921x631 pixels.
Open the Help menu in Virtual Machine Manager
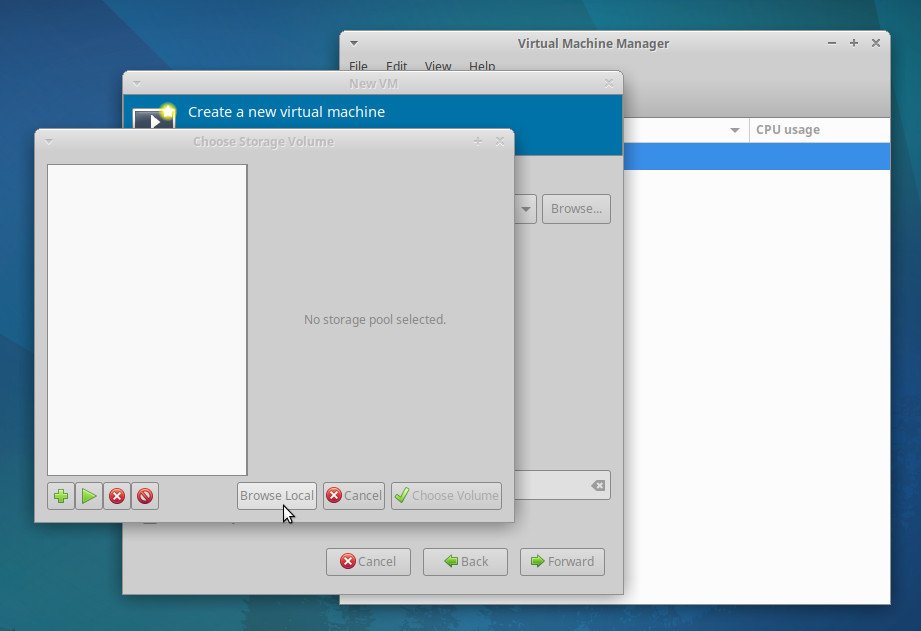point(482,66)
